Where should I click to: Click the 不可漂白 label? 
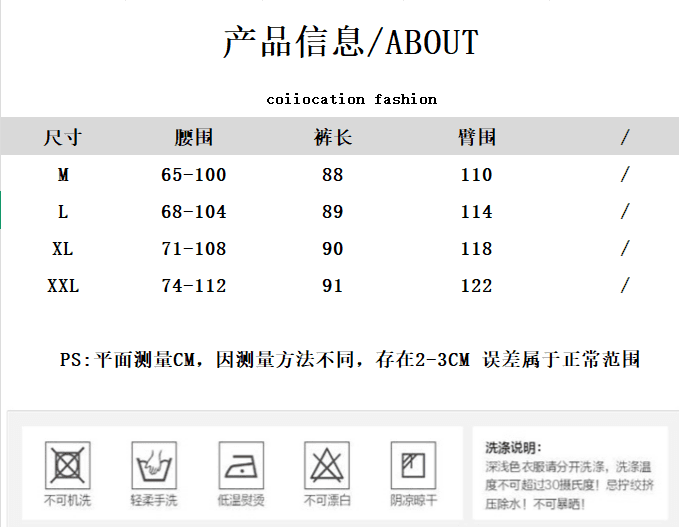click(x=327, y=501)
